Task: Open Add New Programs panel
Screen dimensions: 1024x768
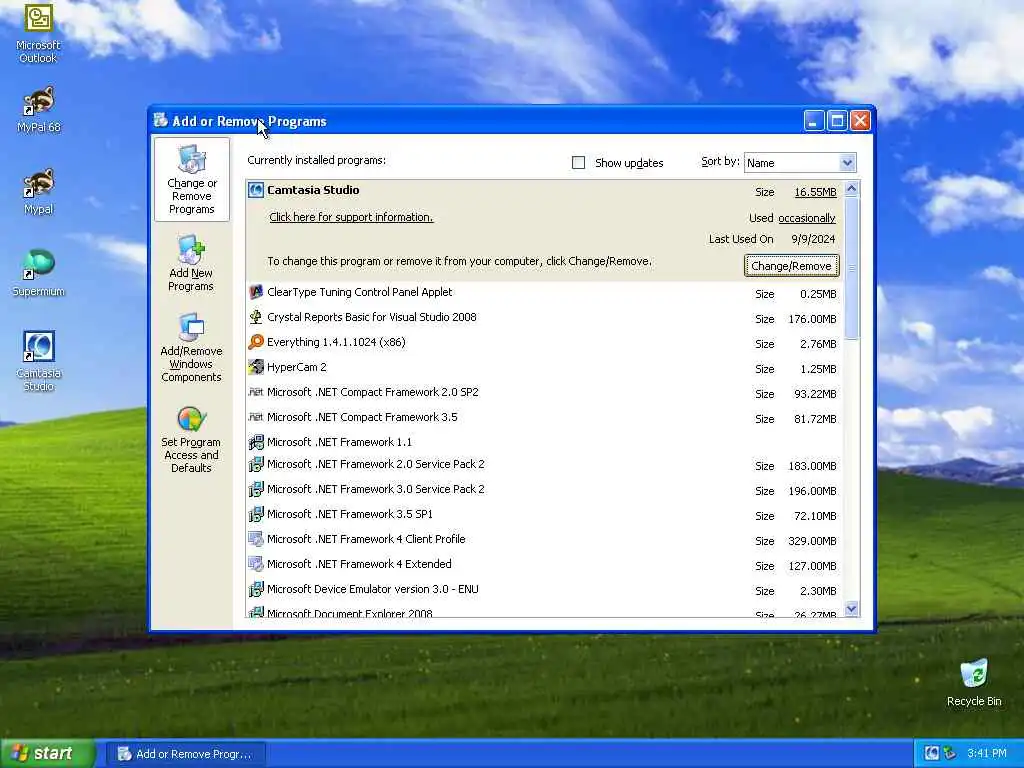Action: [191, 263]
